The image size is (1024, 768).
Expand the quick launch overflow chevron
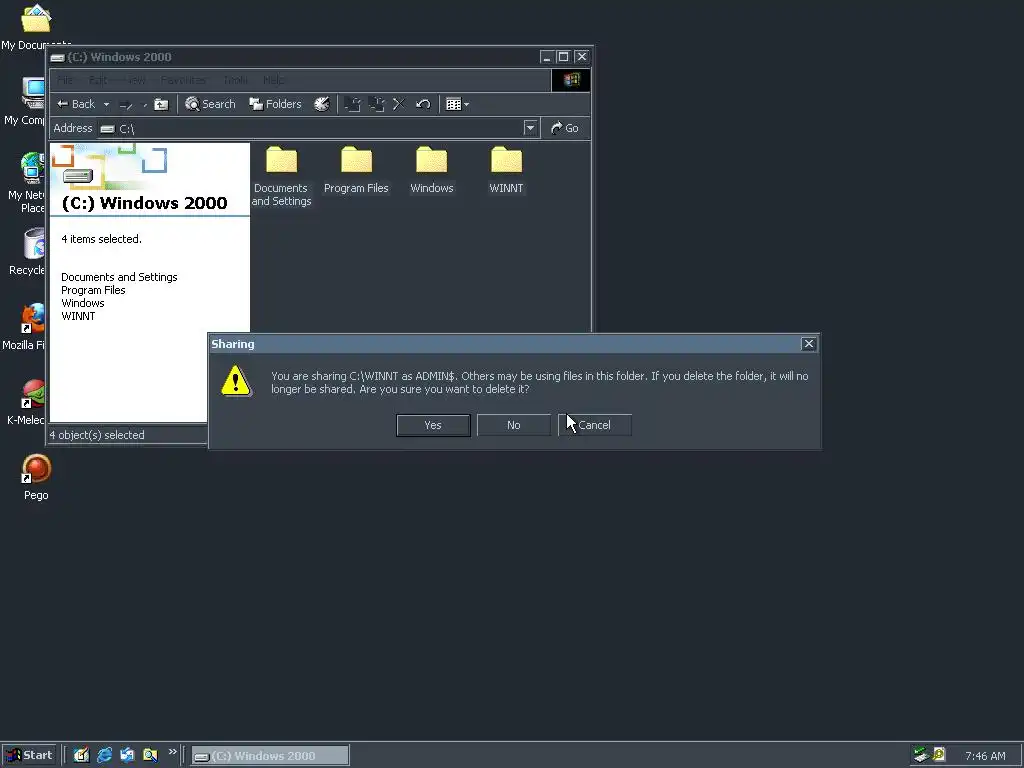pos(172,752)
